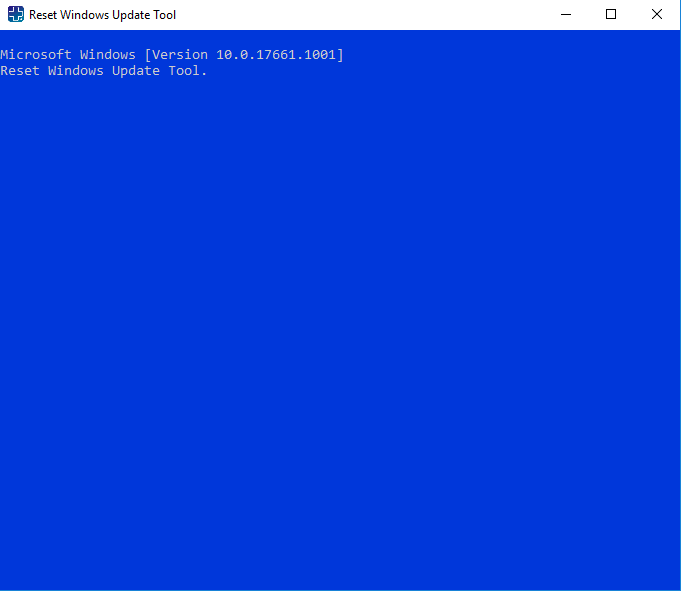The height and width of the screenshot is (591, 681).
Task: Click the word Reset in the second line
Action: coord(20,71)
